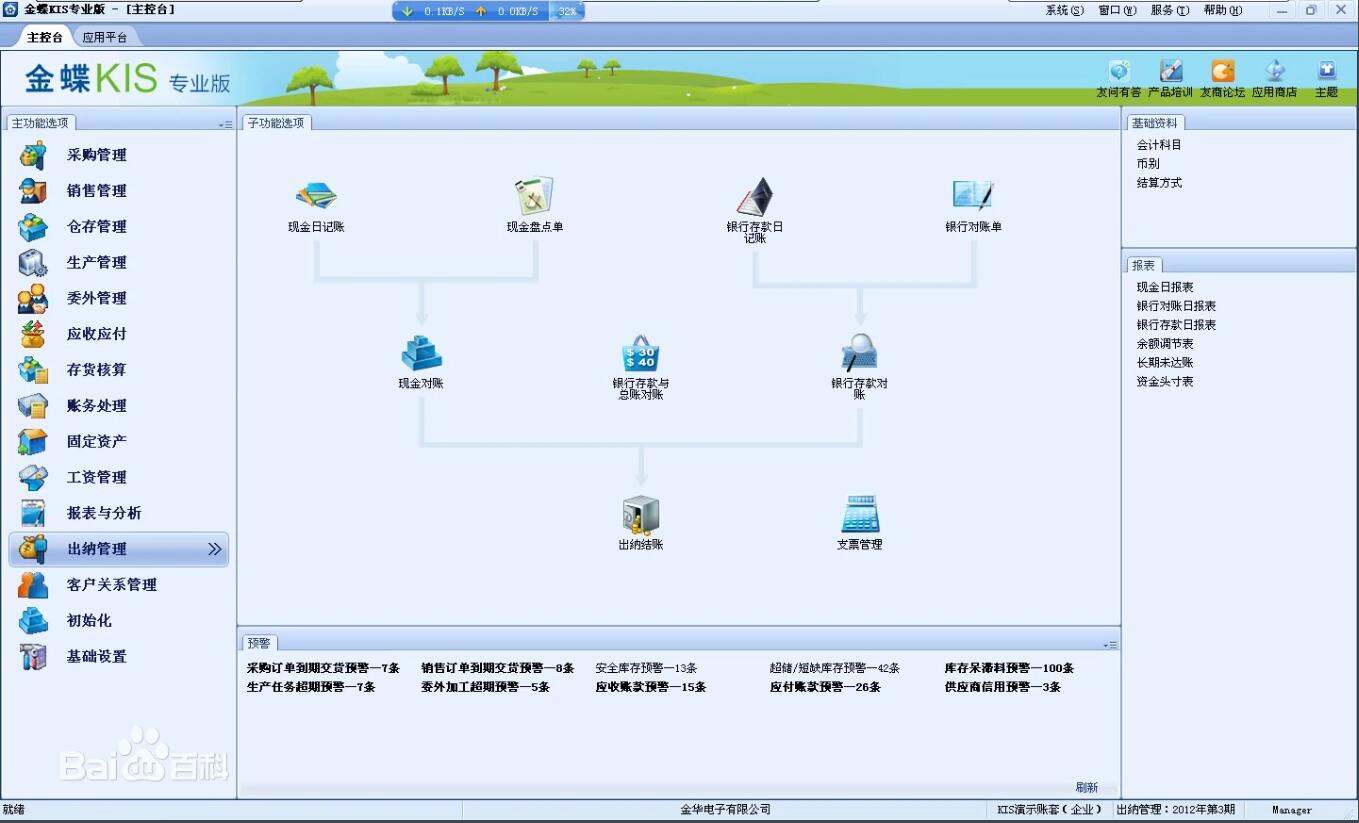
Task: Open the 银行存款对账 magnifier icon
Action: coord(859,353)
